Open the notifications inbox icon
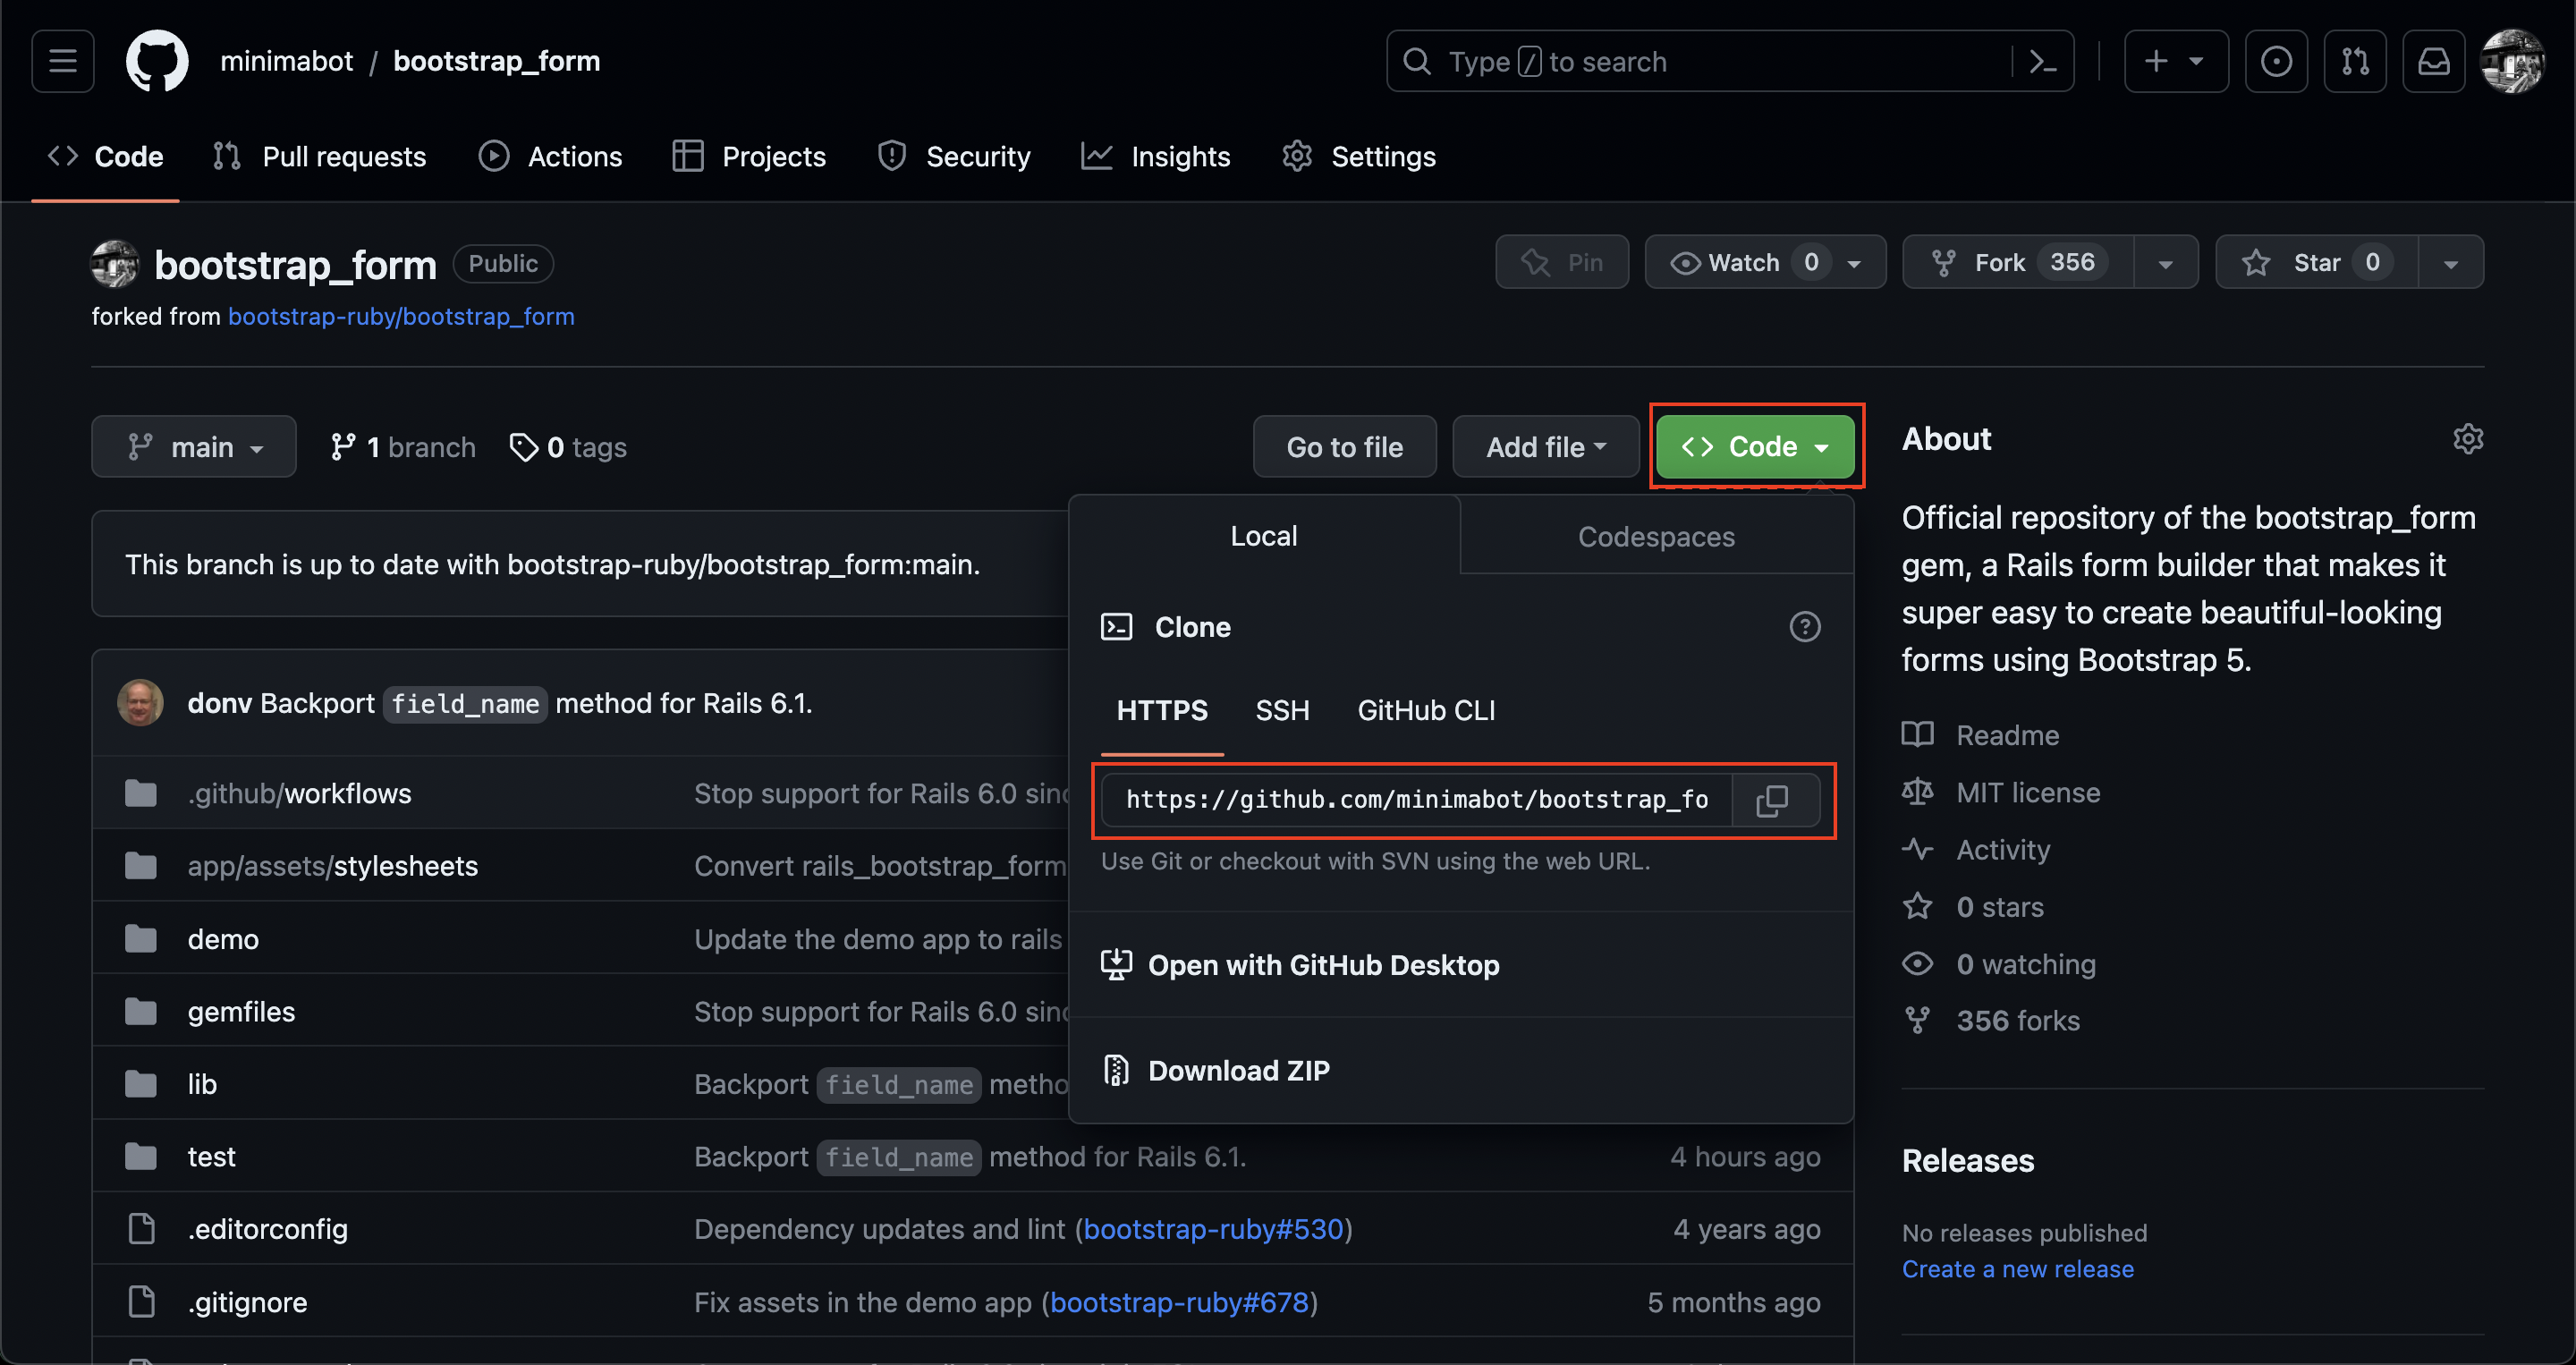 (2433, 62)
